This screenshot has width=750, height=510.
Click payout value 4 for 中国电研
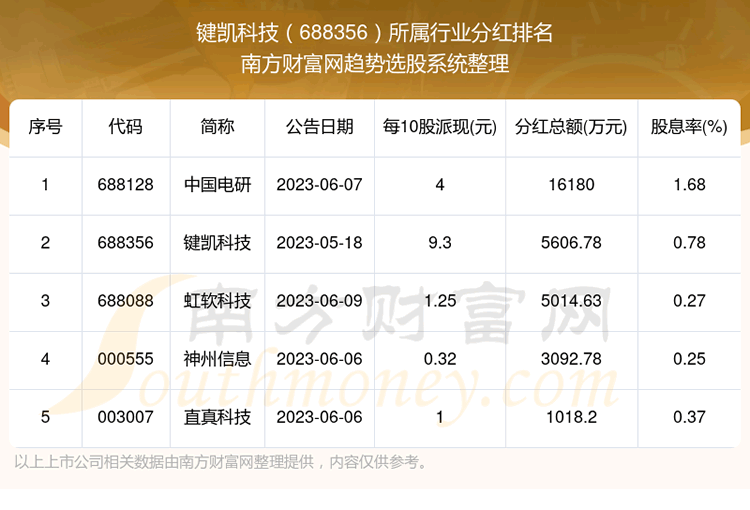coord(440,185)
